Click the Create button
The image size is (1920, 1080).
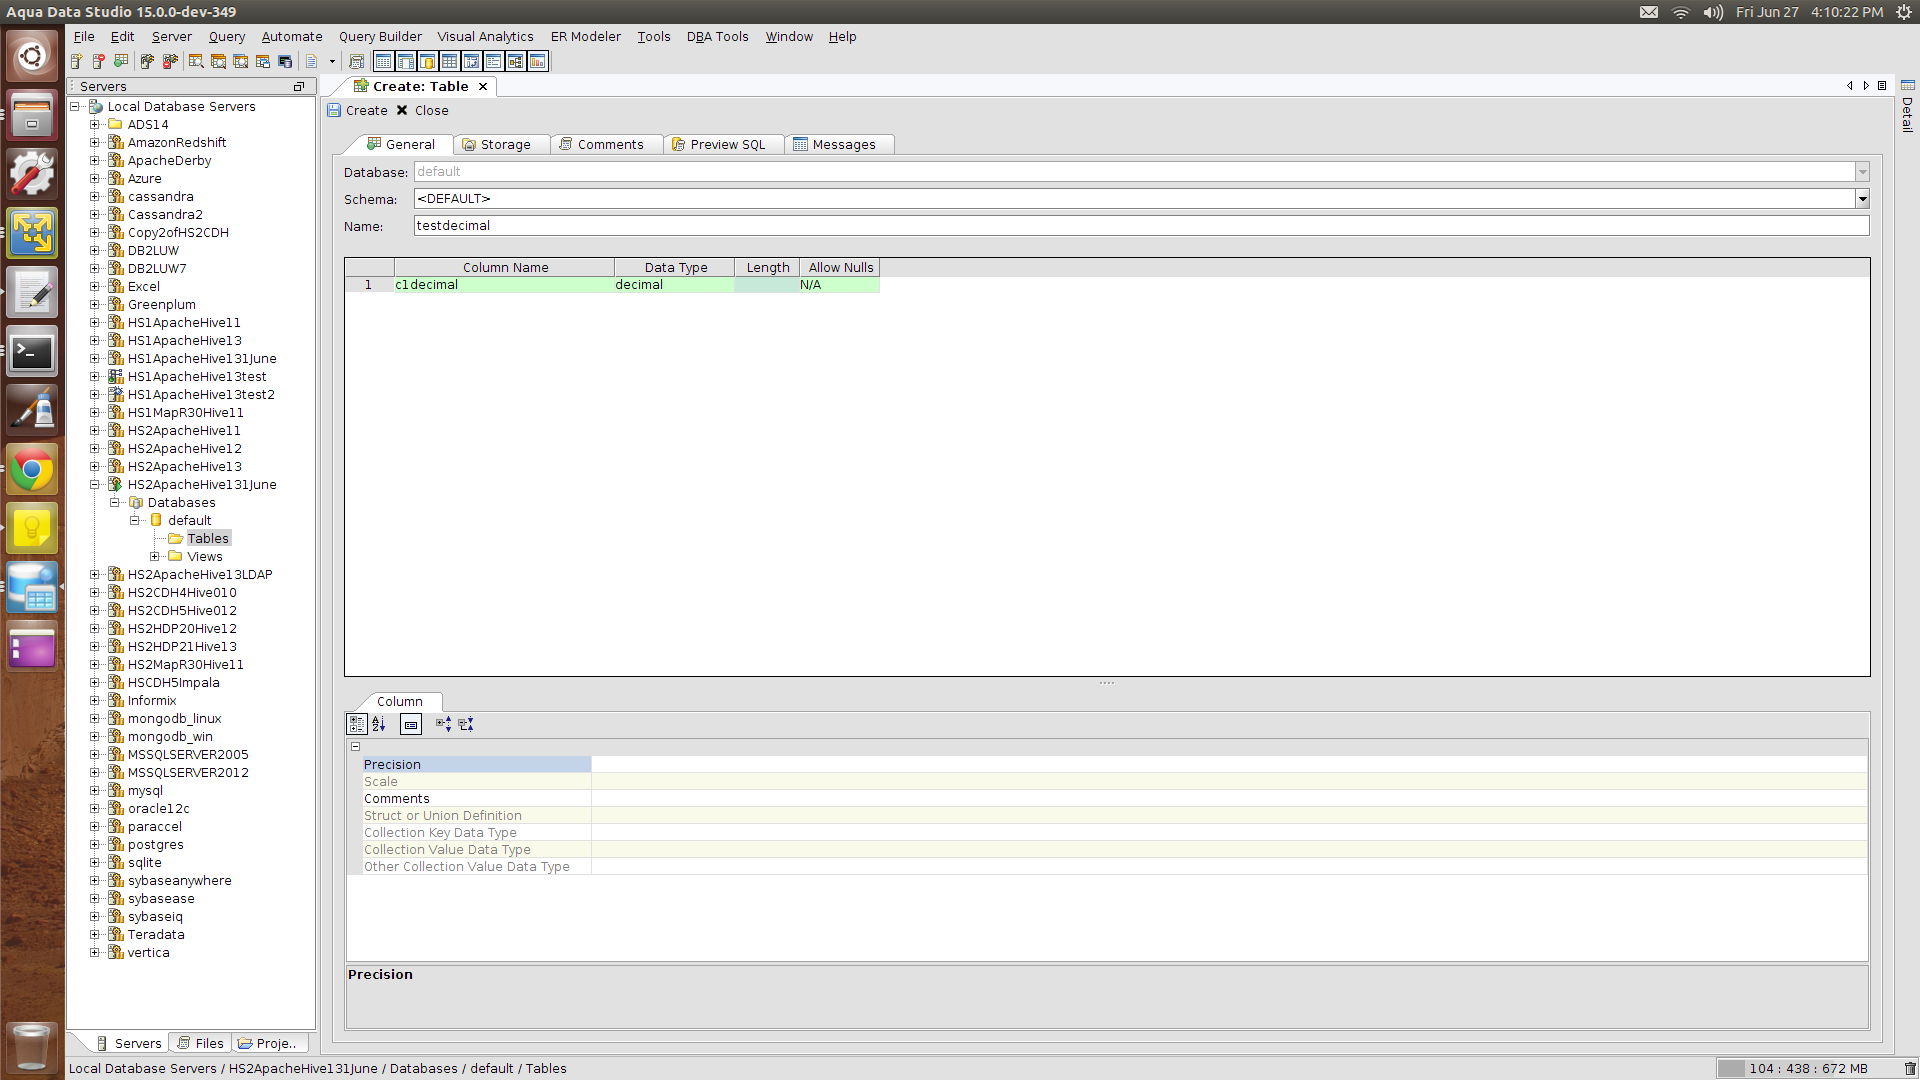coord(358,111)
